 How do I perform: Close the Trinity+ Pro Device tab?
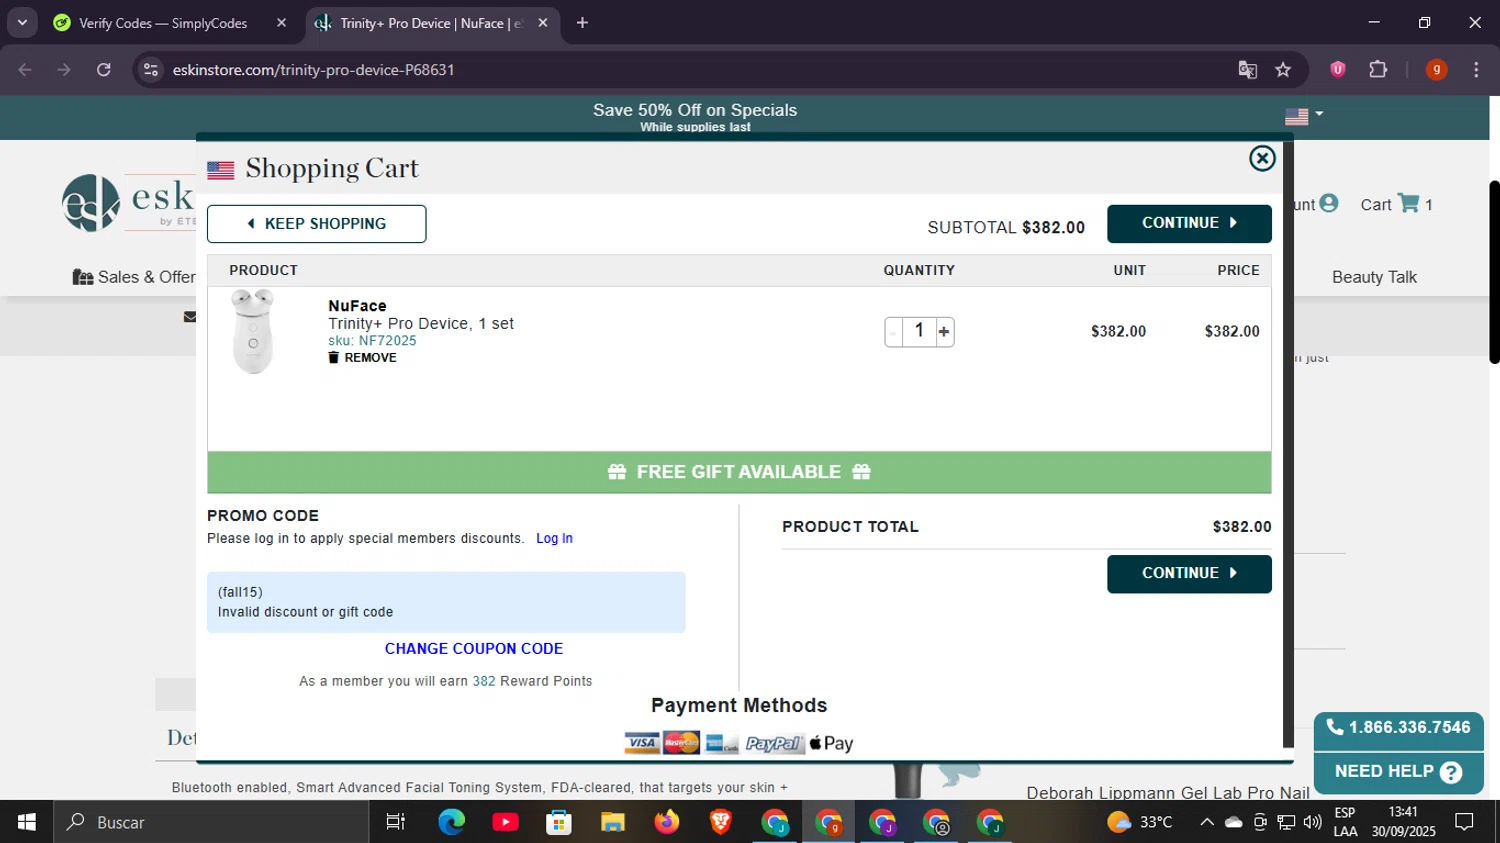[x=543, y=23]
